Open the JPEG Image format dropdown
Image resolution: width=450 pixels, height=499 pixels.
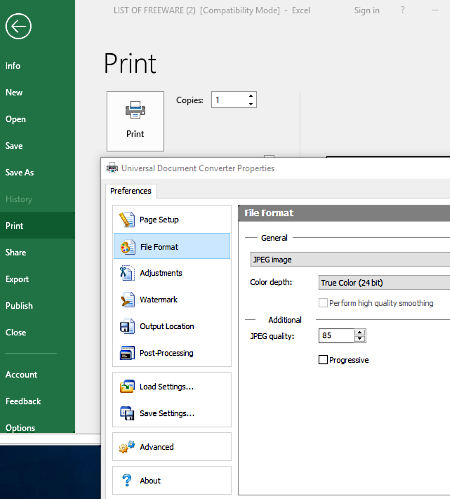coord(350,260)
